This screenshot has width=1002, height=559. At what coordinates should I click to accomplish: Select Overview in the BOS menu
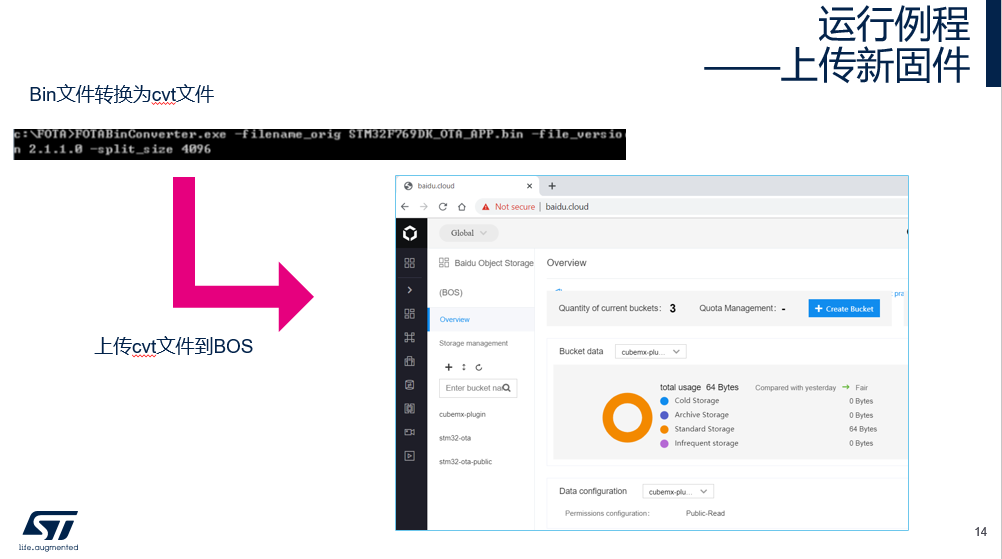click(x=454, y=319)
